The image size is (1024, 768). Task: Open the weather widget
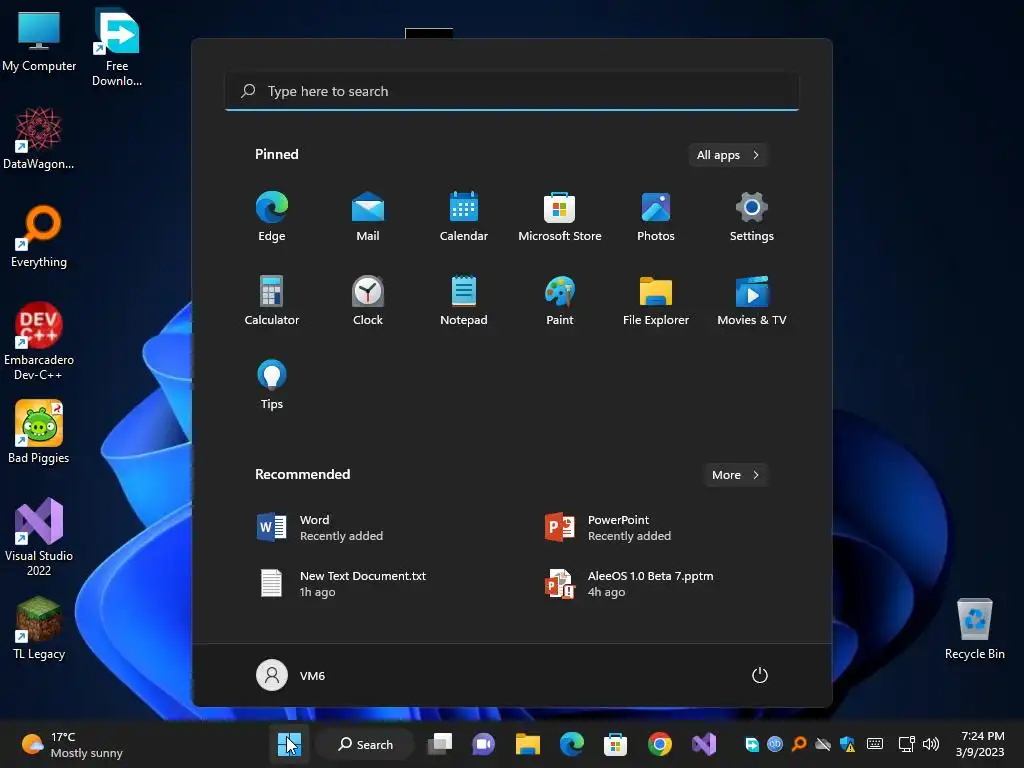72,744
